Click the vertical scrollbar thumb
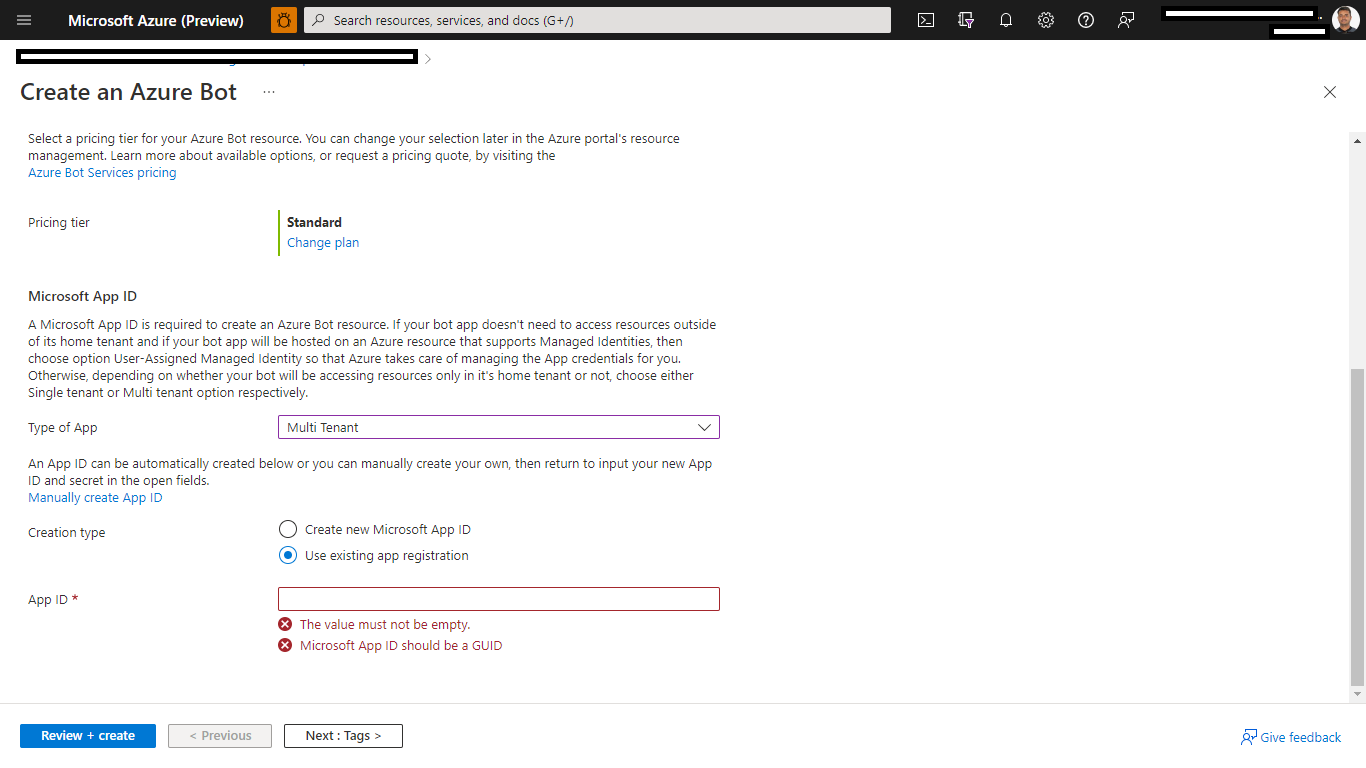 [1357, 525]
